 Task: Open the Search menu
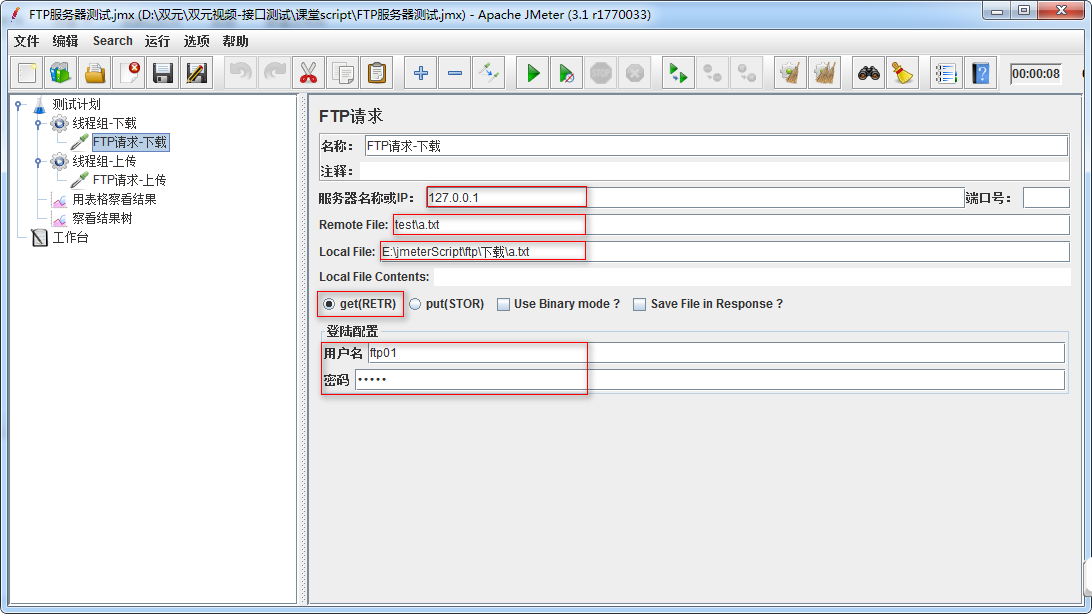click(112, 41)
